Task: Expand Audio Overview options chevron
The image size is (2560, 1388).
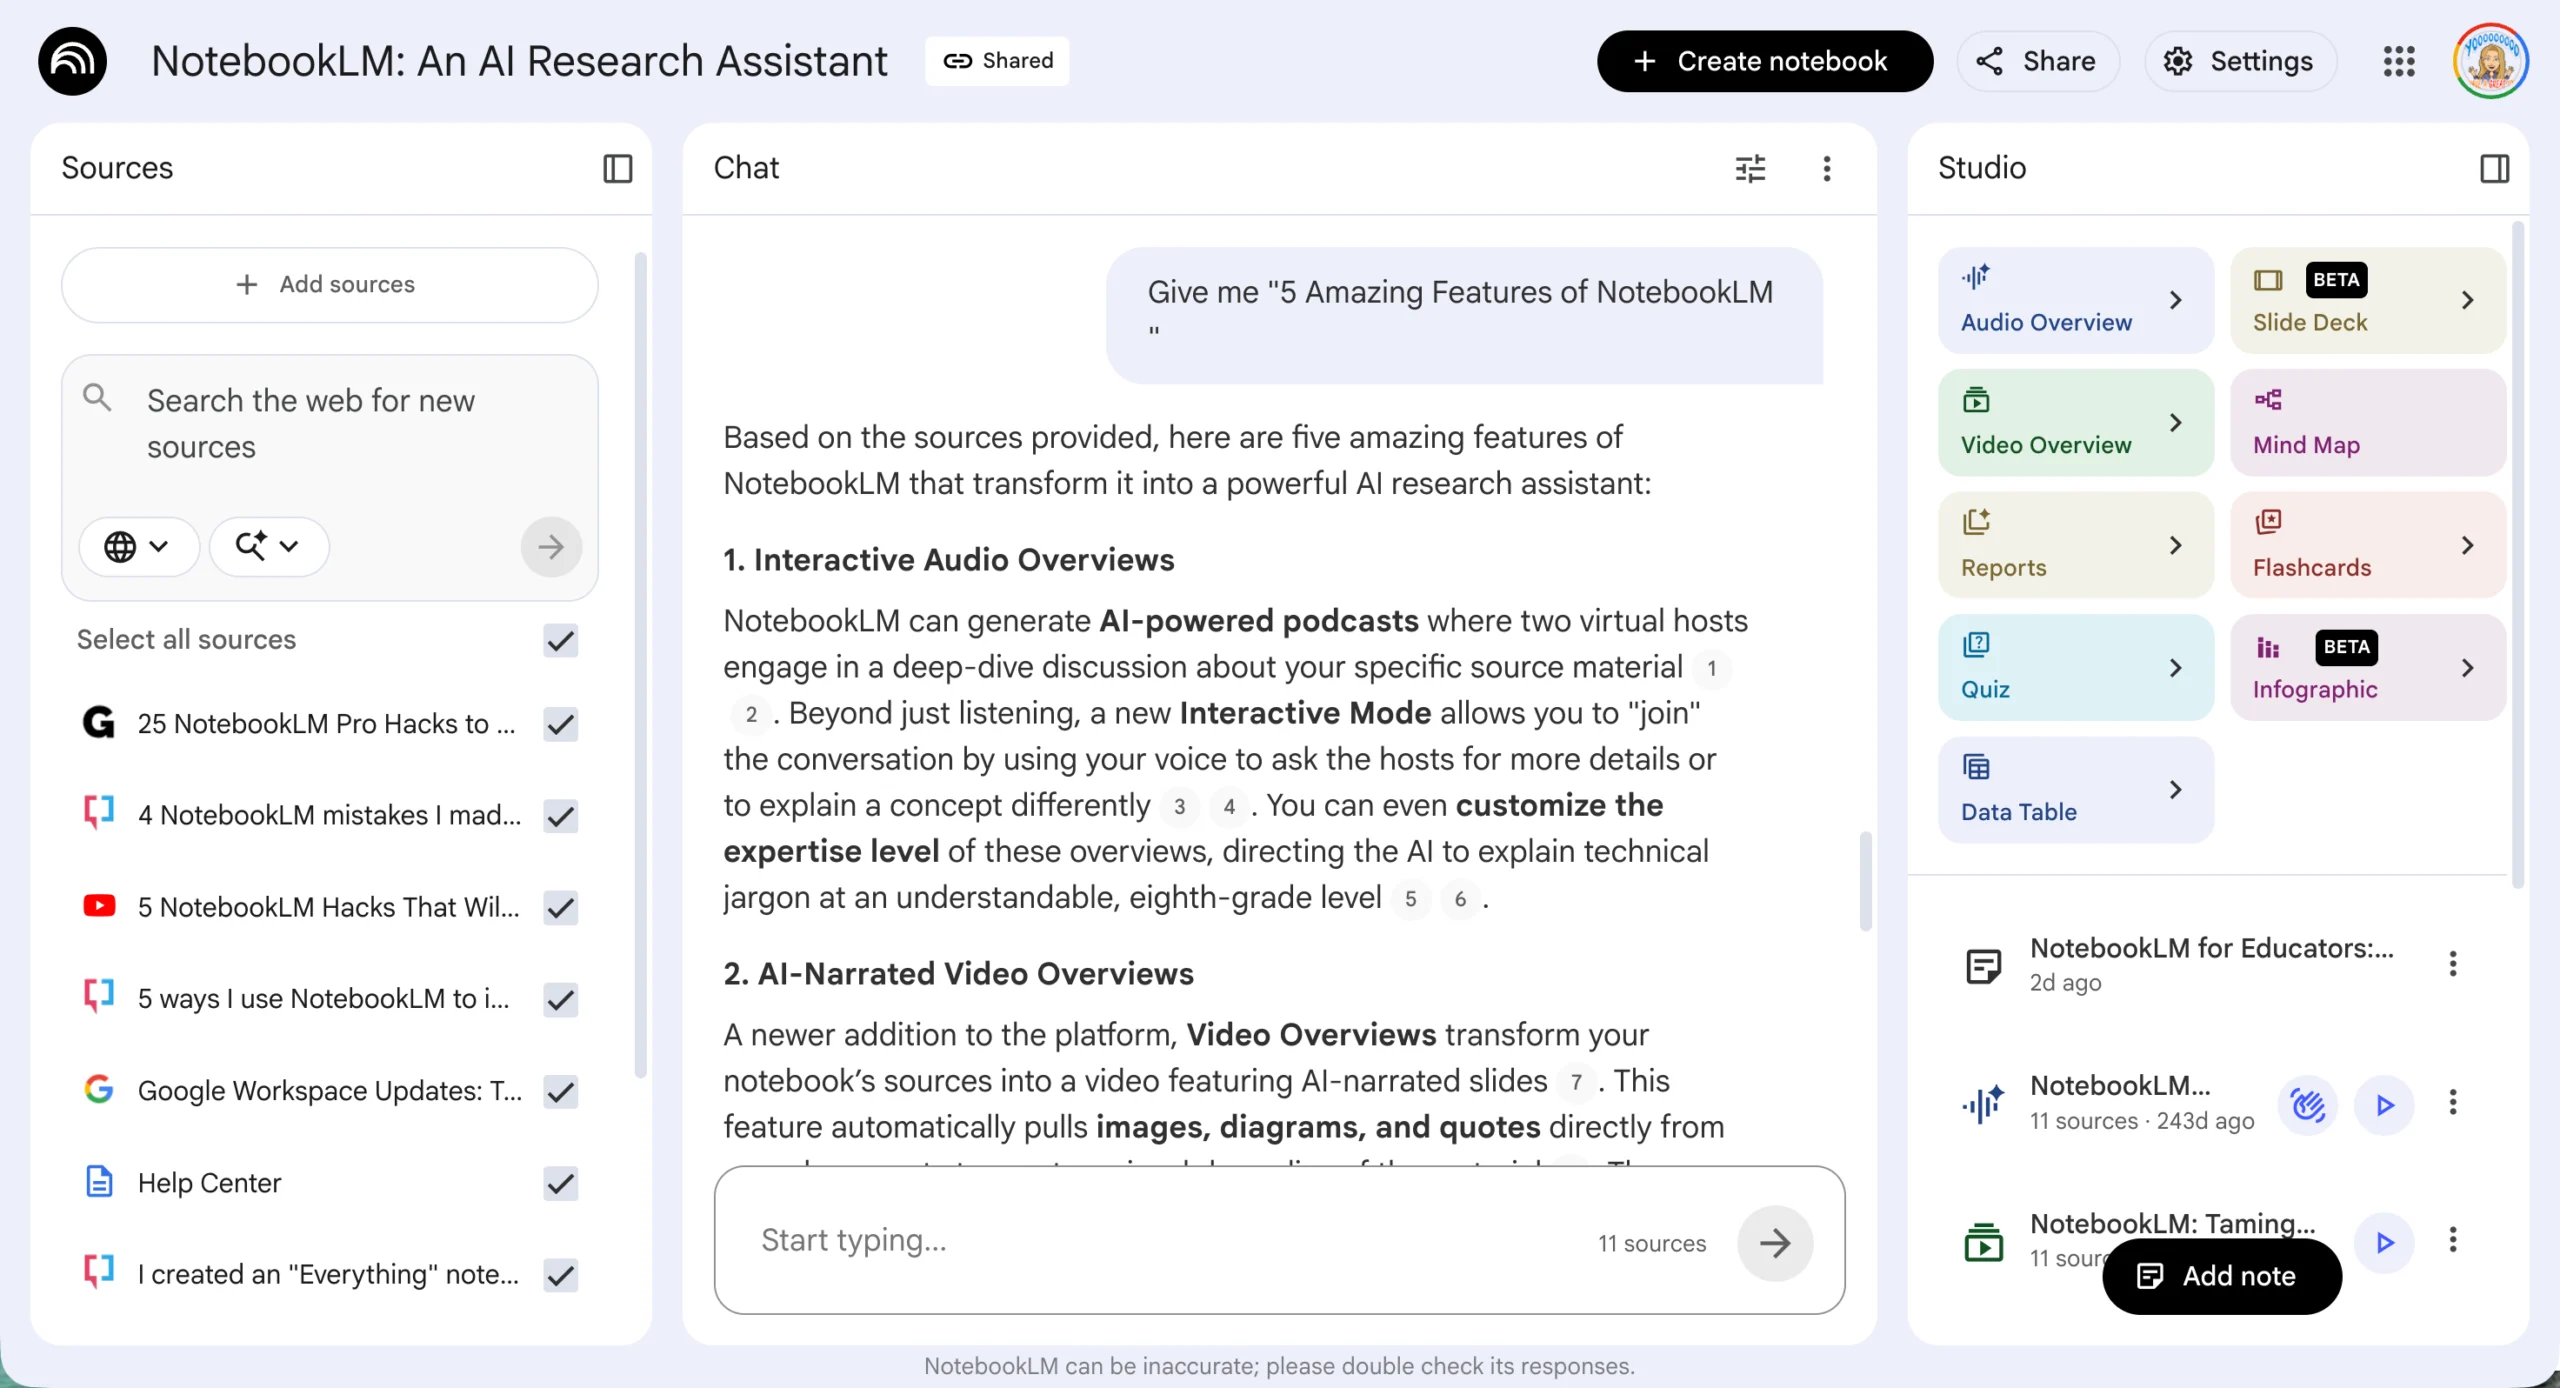Action: pos(2175,300)
